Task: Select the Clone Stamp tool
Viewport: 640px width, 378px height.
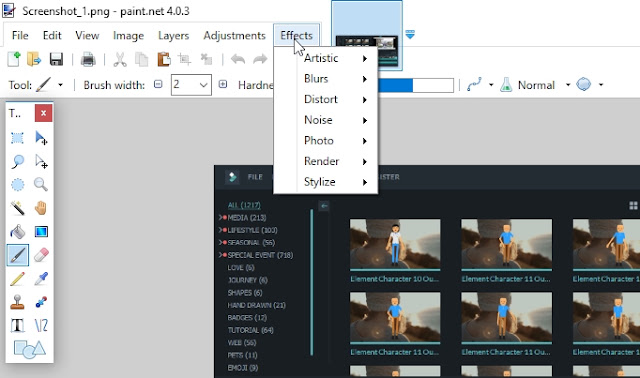Action: pyautogui.click(x=18, y=302)
